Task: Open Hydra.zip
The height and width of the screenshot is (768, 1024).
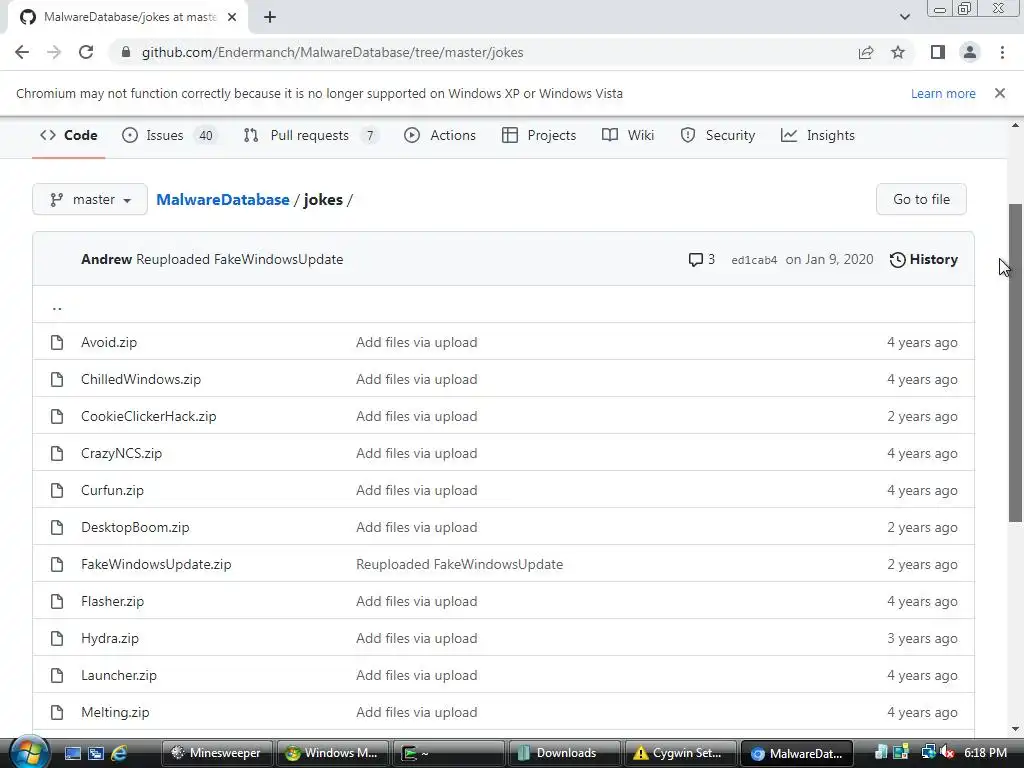Action: 110,638
